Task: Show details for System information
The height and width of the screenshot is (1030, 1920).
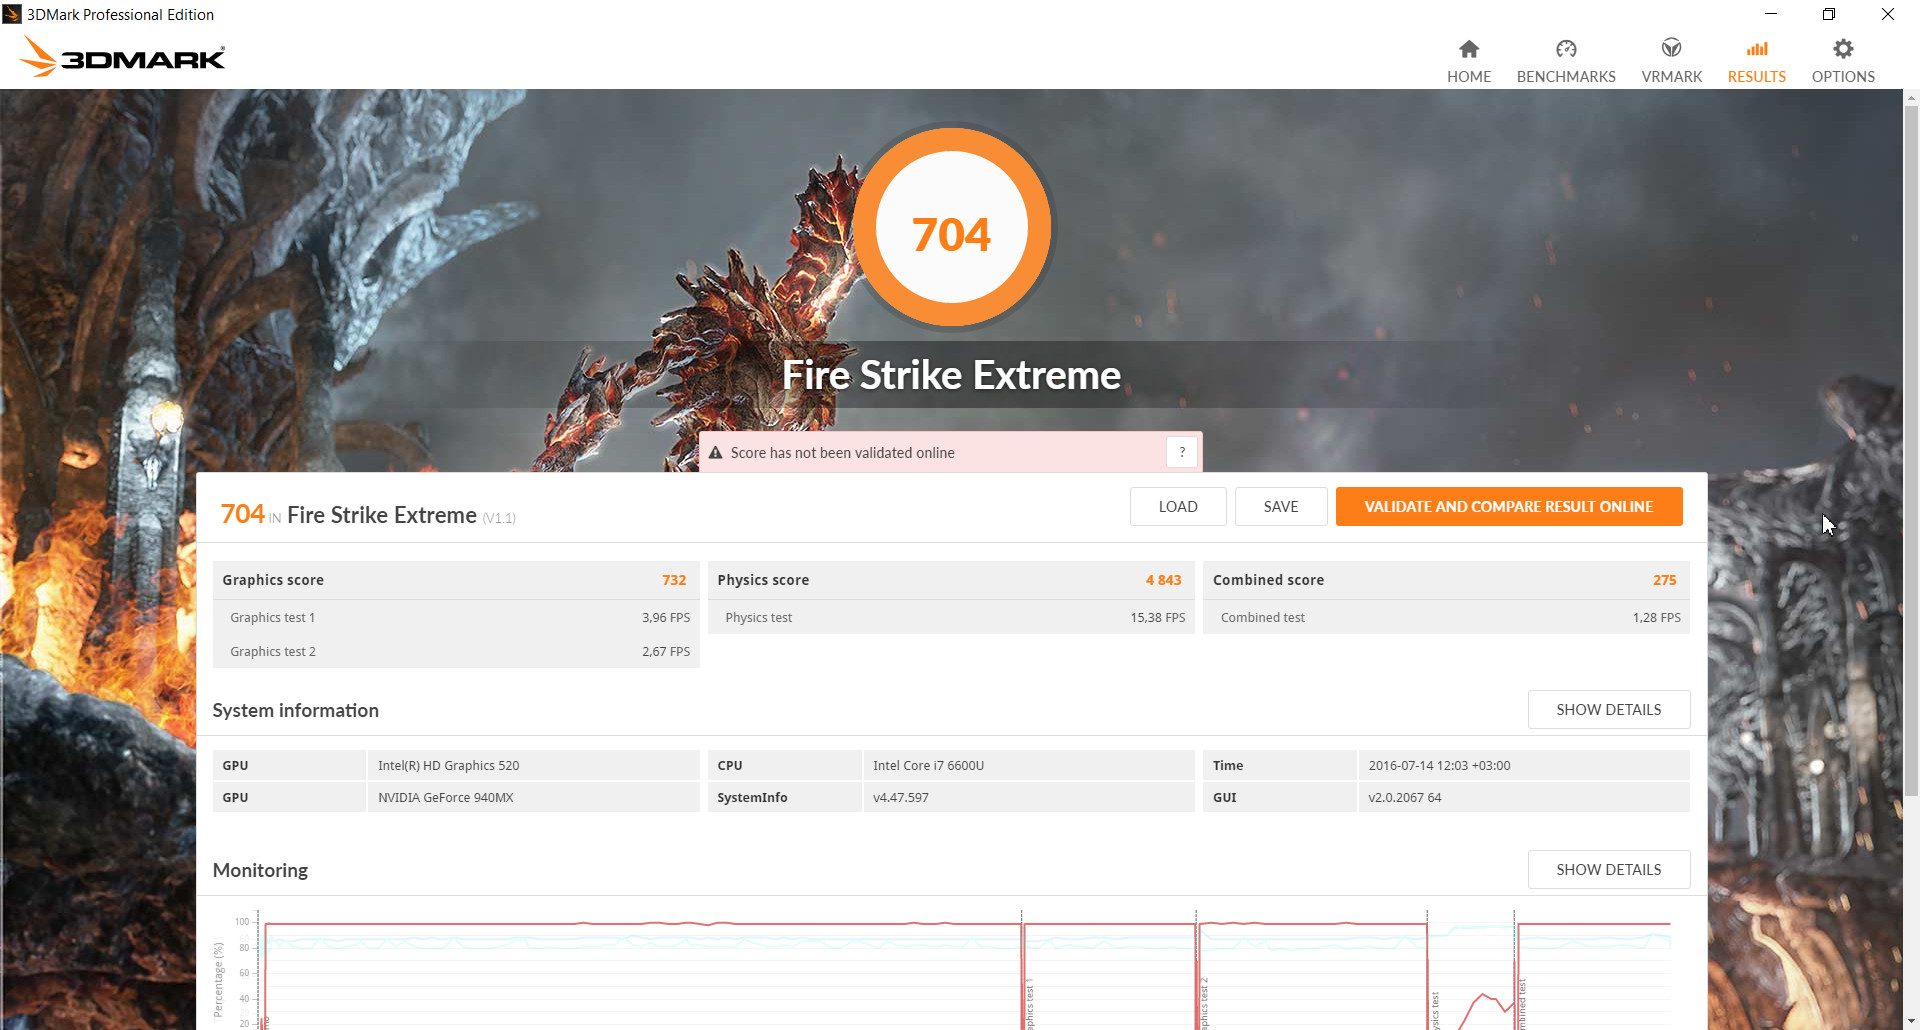Action: click(1608, 710)
